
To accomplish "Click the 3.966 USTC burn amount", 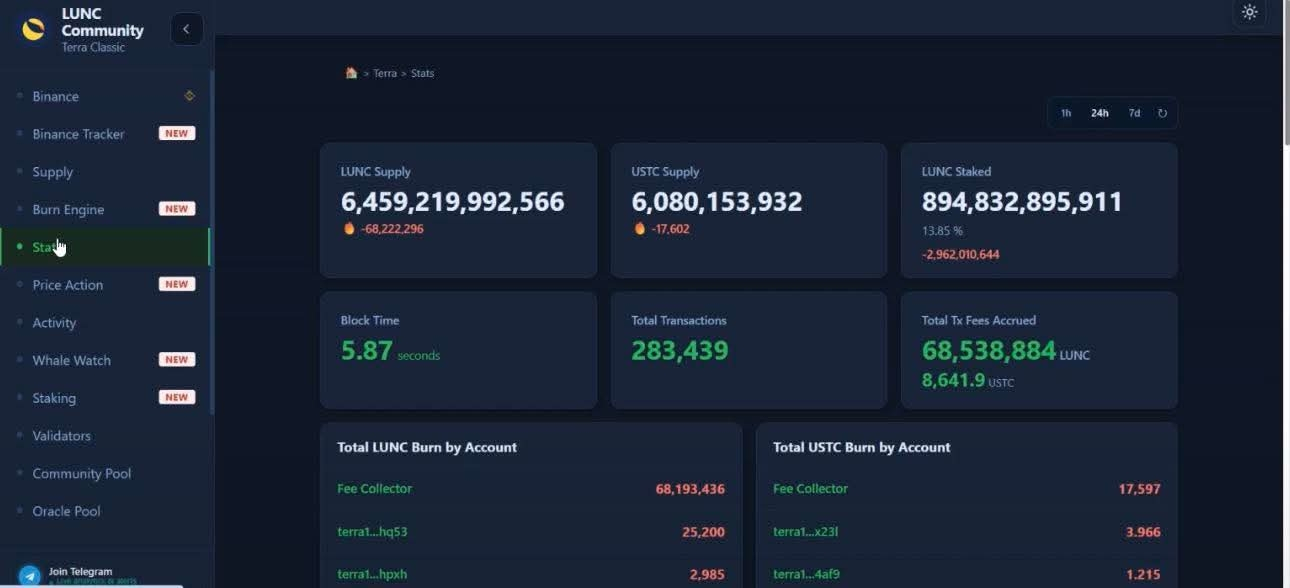I will pyautogui.click(x=1143, y=532).
